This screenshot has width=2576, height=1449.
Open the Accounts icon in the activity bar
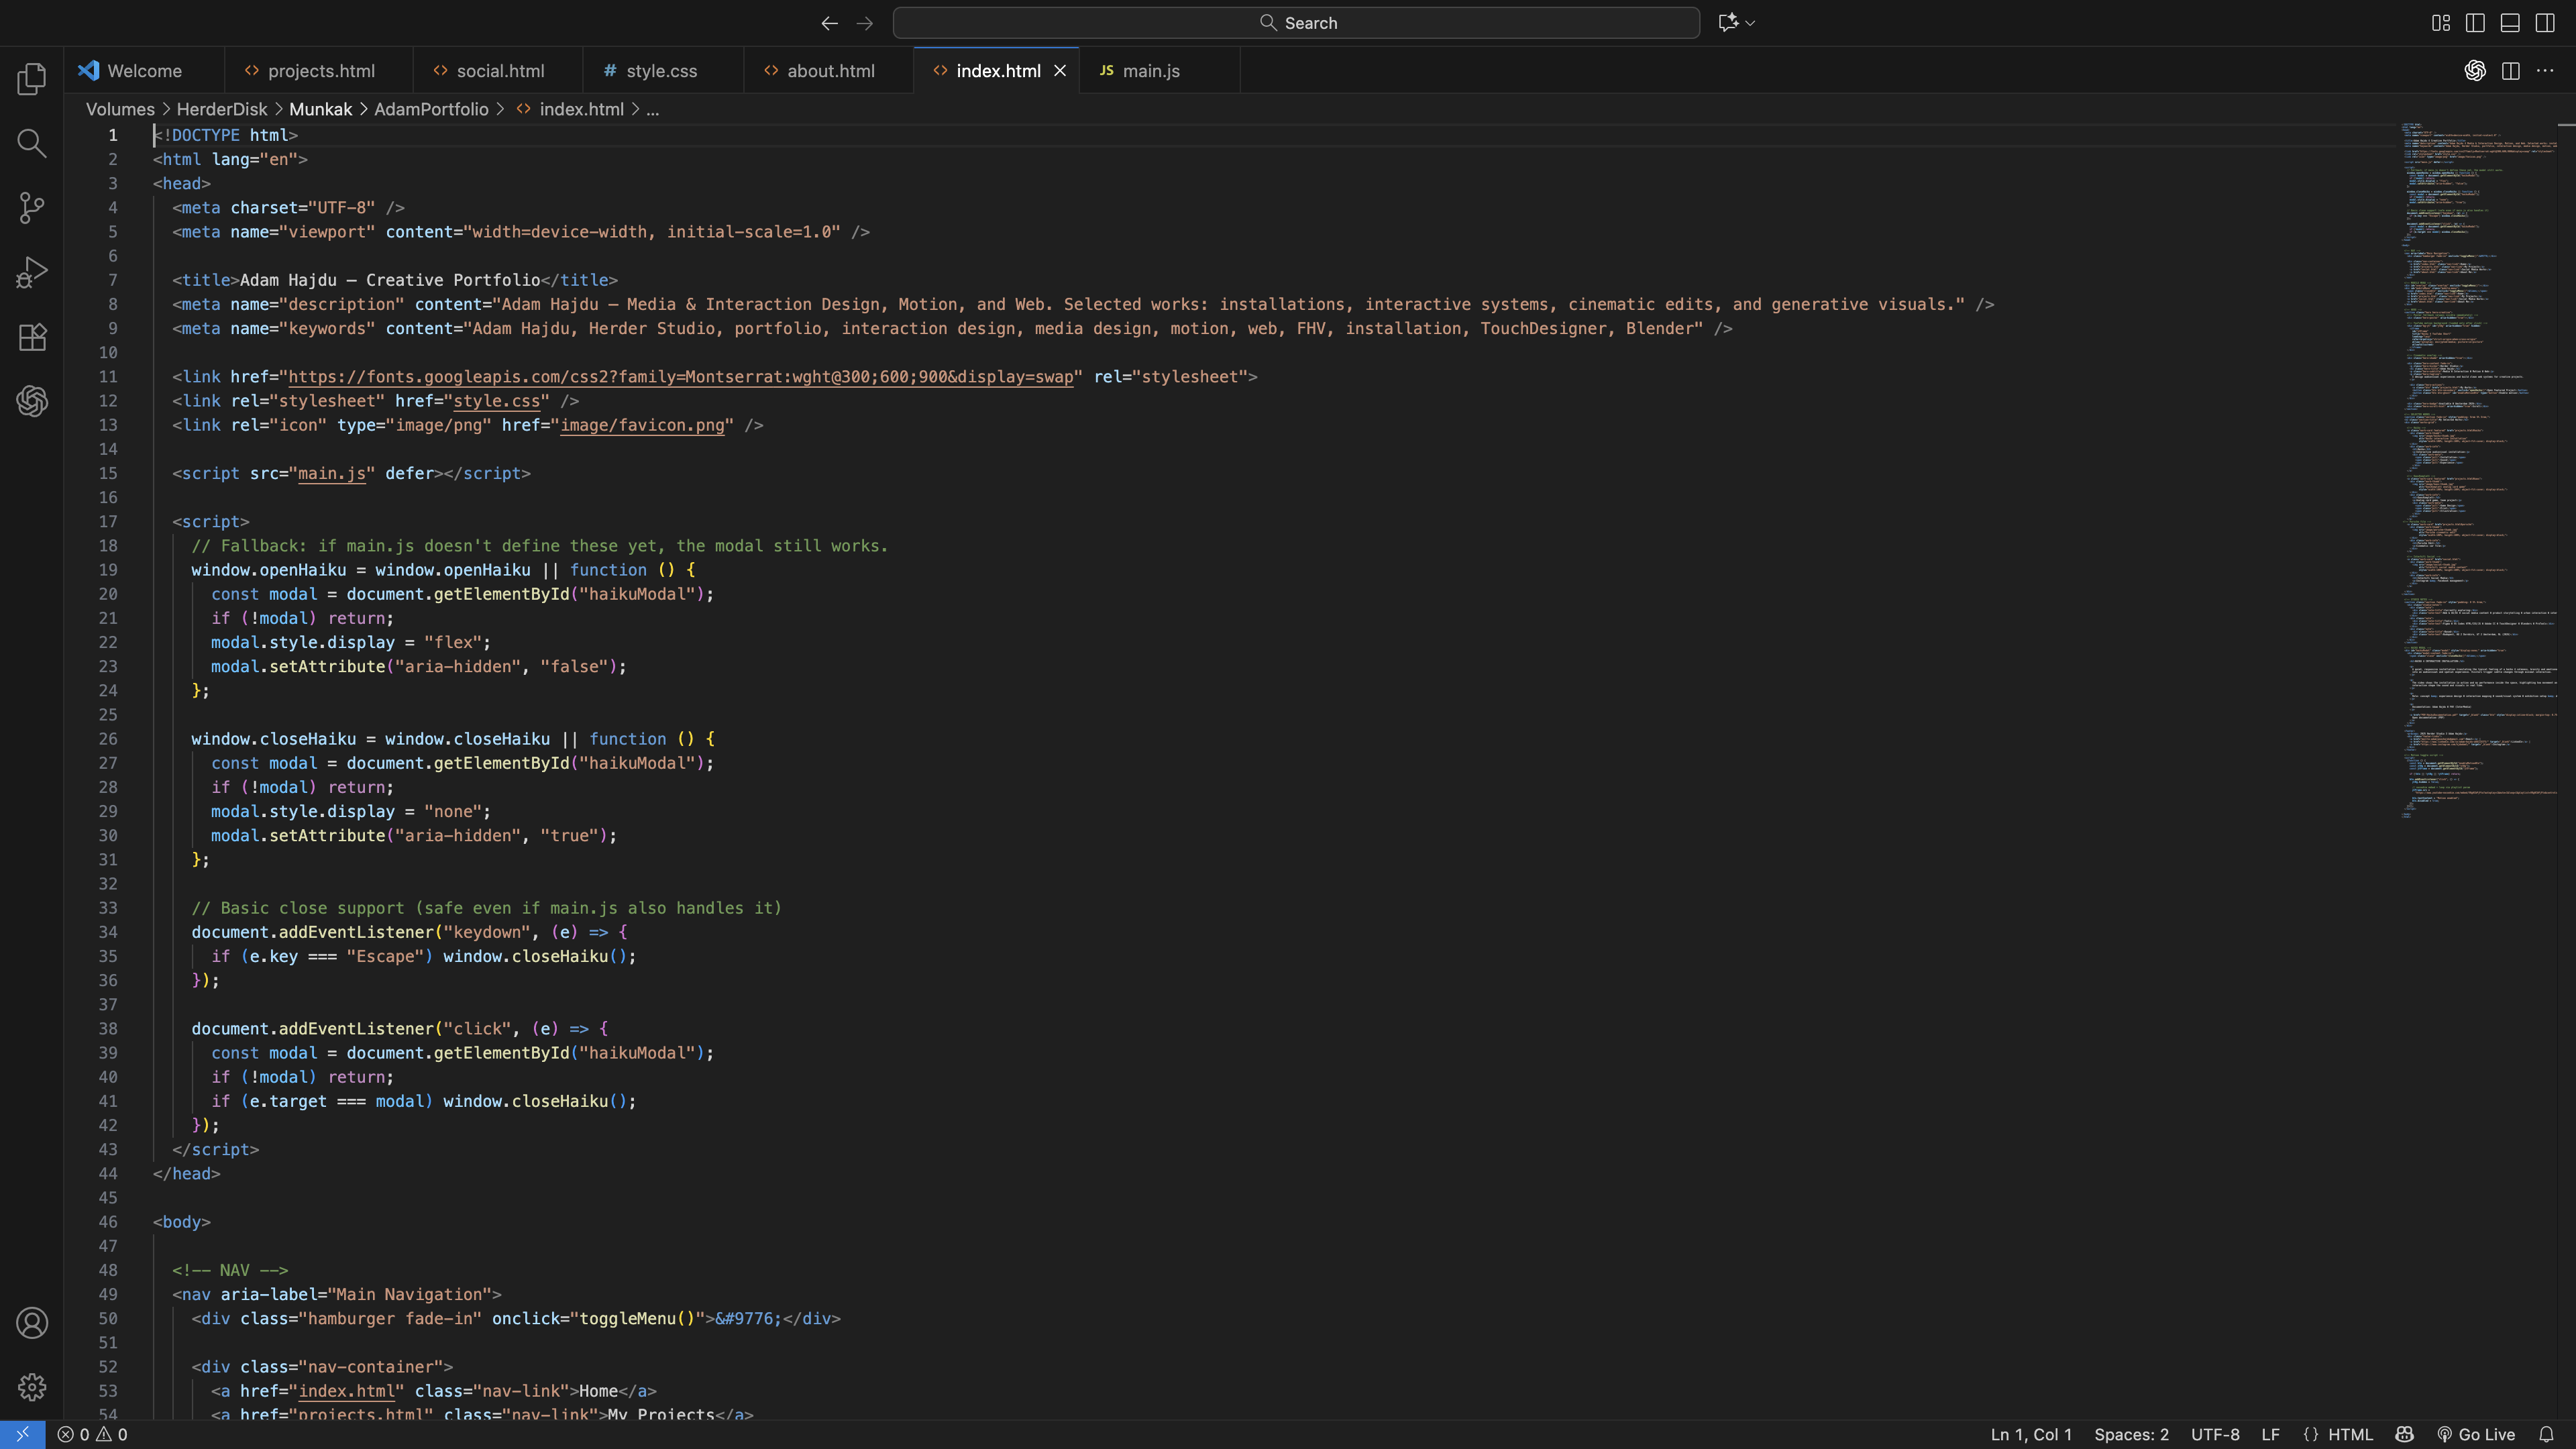point(31,1322)
